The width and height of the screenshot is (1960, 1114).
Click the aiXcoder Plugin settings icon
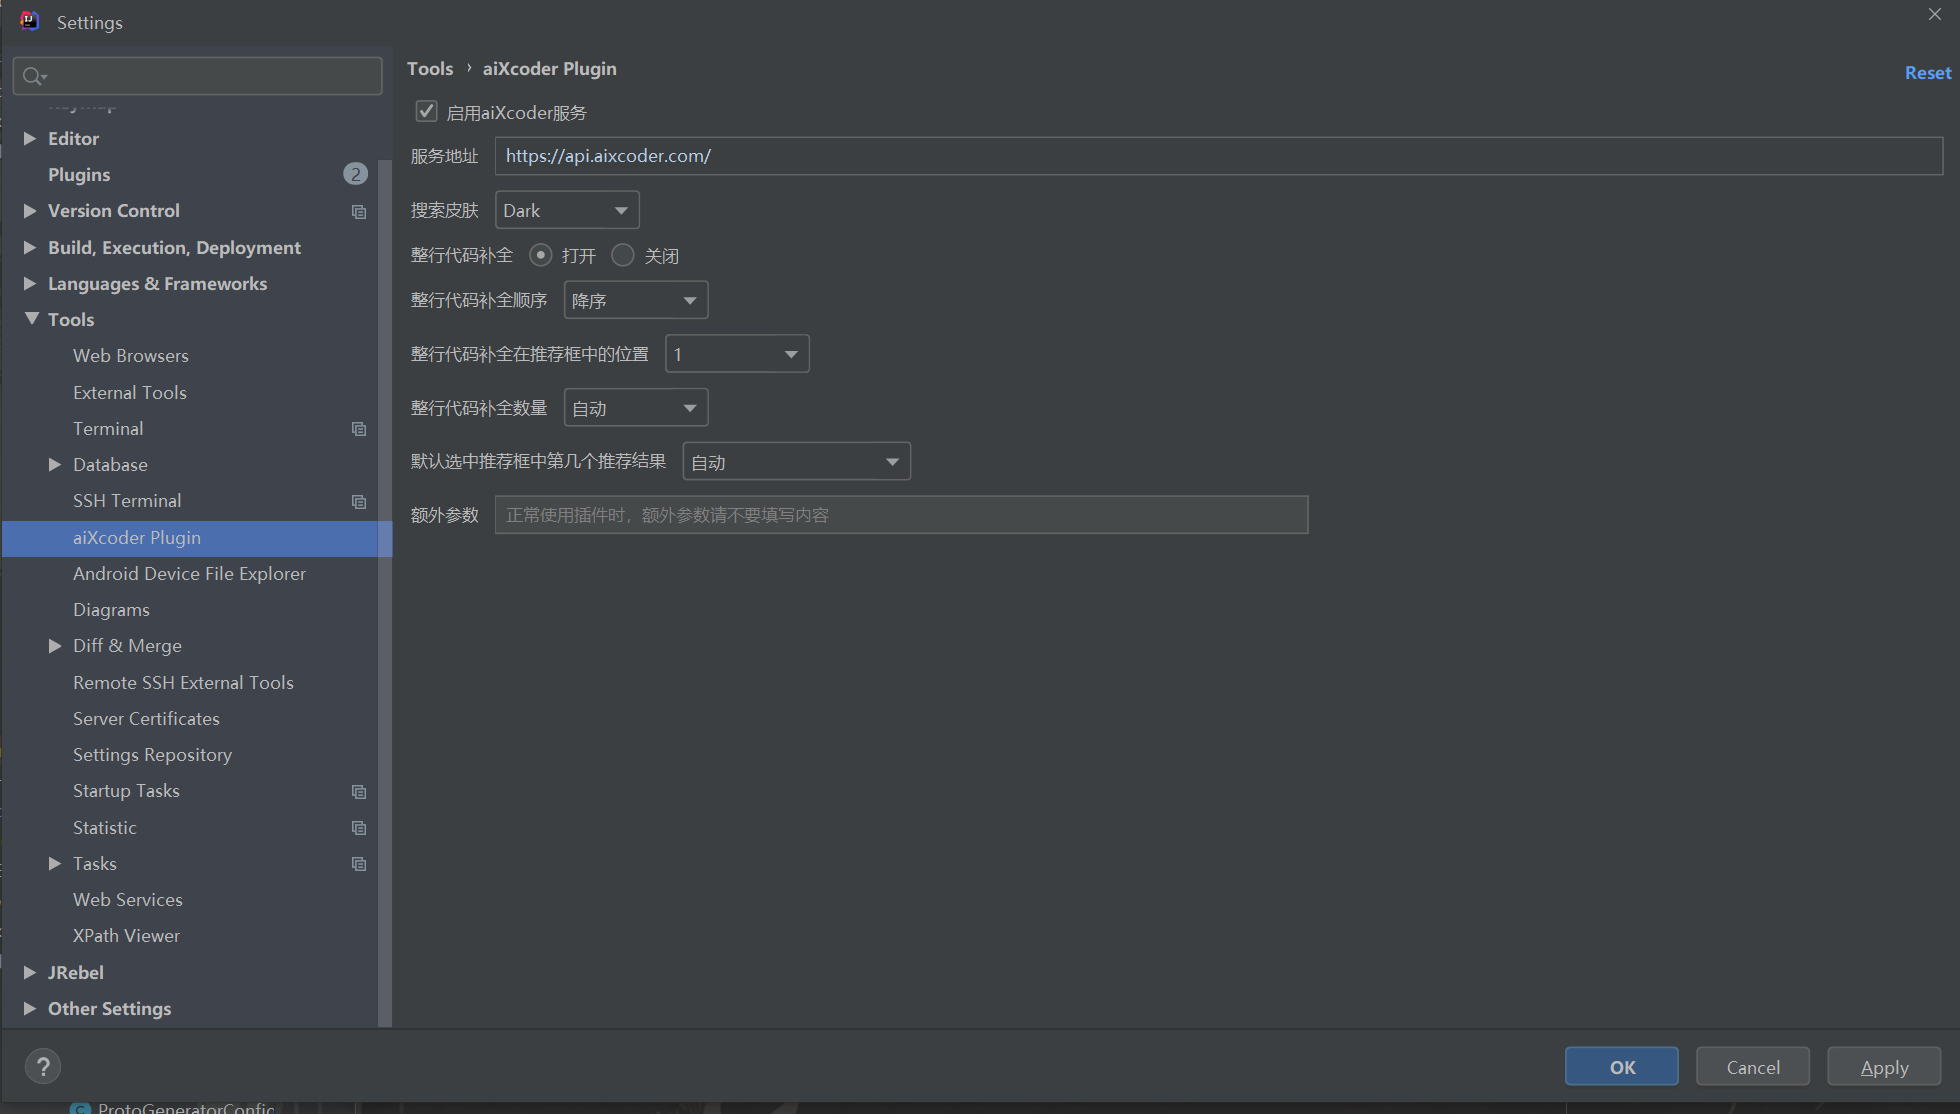coord(137,537)
